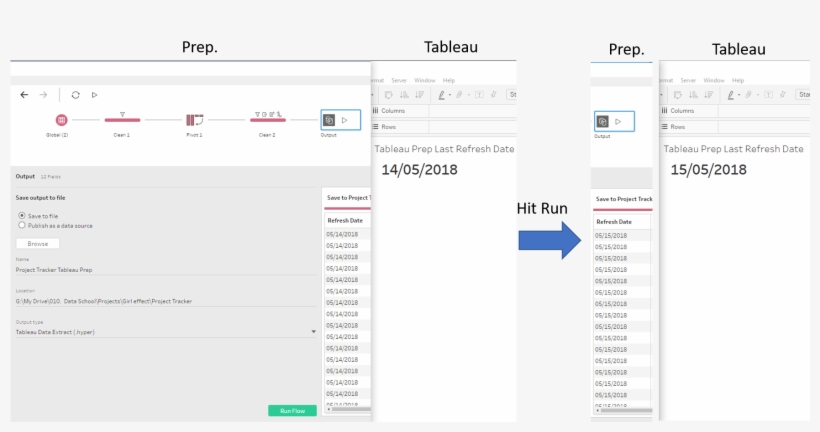
Task: Click sort descending icon in 14/05/2018 Tableau window
Action: [x=419, y=95]
